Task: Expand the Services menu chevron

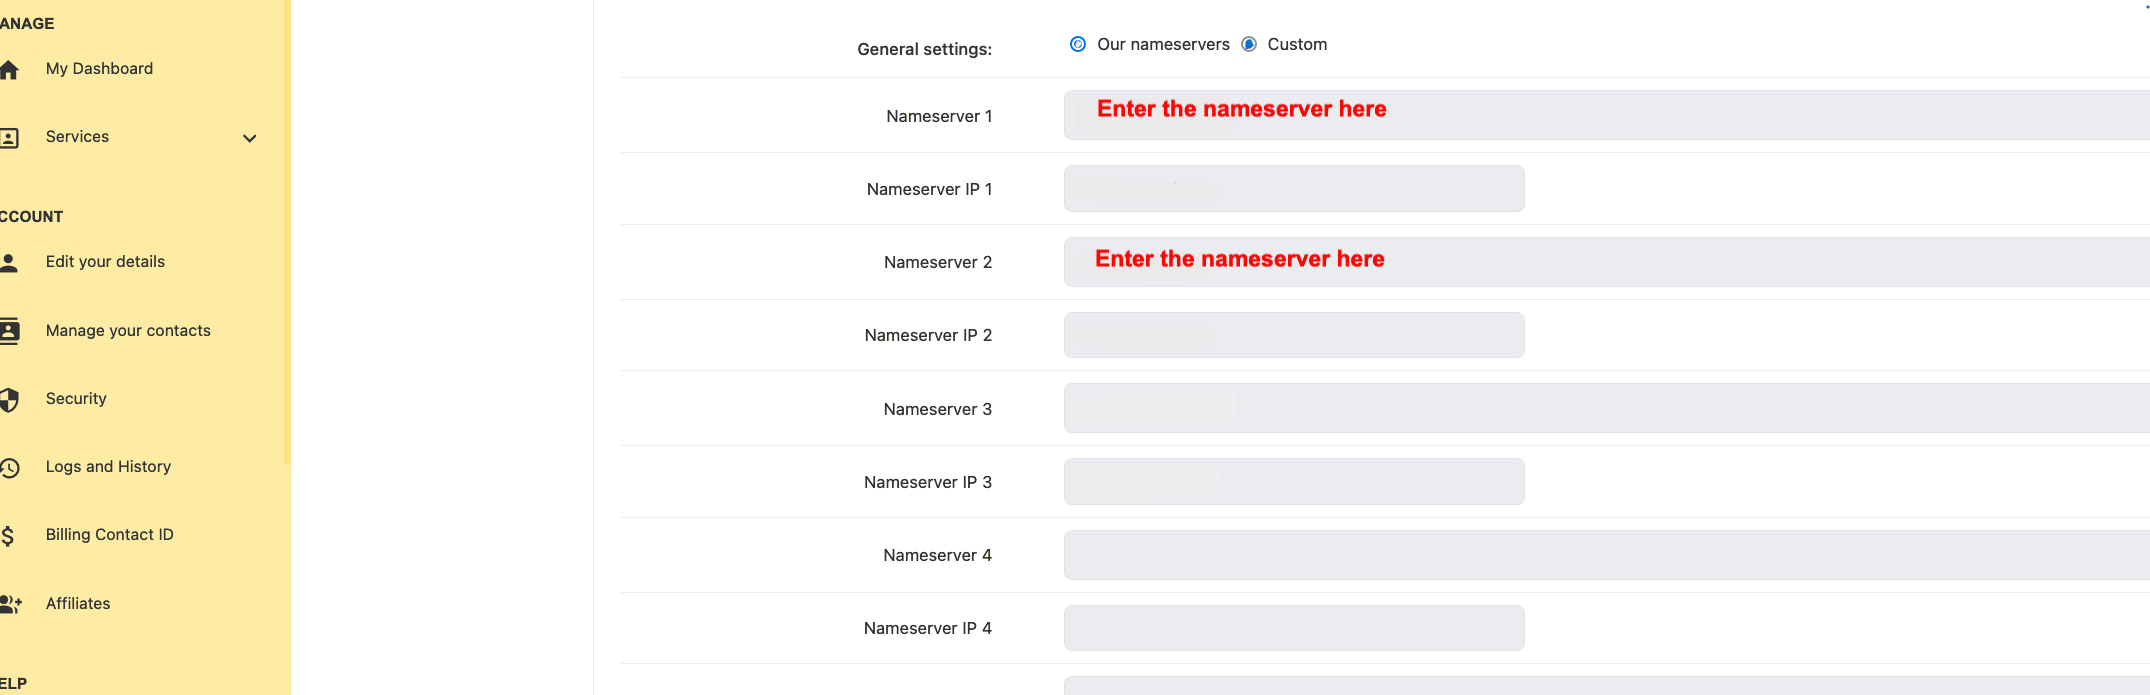Action: click(250, 138)
